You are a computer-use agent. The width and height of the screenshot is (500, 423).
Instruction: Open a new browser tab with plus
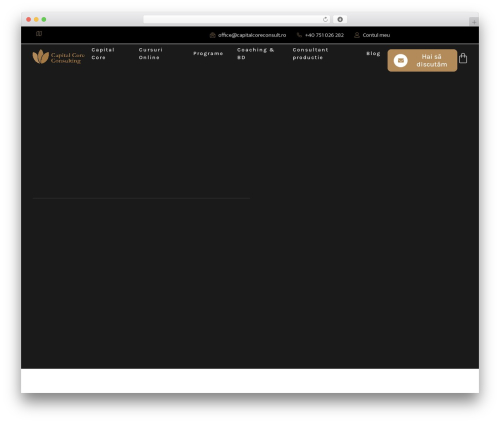(x=474, y=22)
